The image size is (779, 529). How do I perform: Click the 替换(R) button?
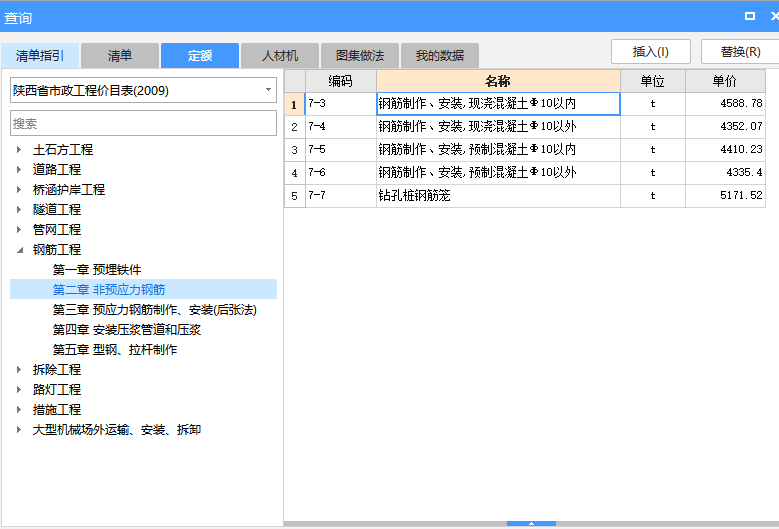(x=740, y=52)
